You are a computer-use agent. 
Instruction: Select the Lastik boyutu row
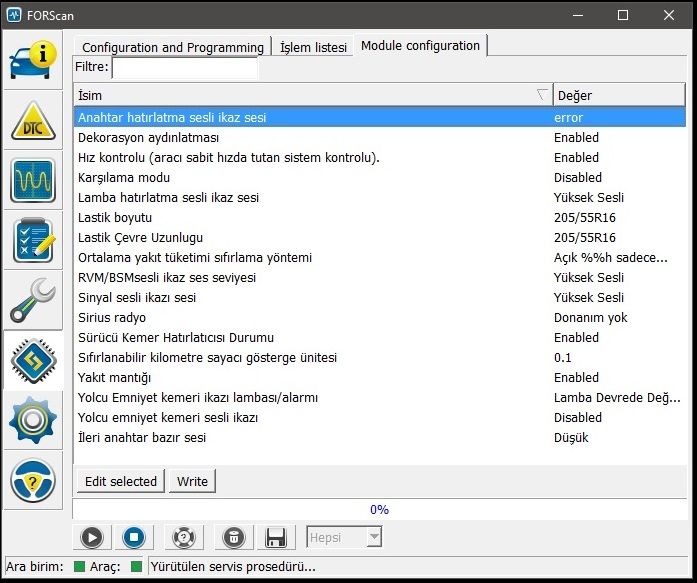380,217
